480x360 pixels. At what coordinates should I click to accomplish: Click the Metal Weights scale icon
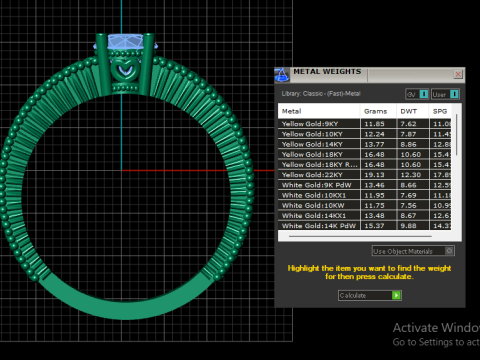click(282, 75)
